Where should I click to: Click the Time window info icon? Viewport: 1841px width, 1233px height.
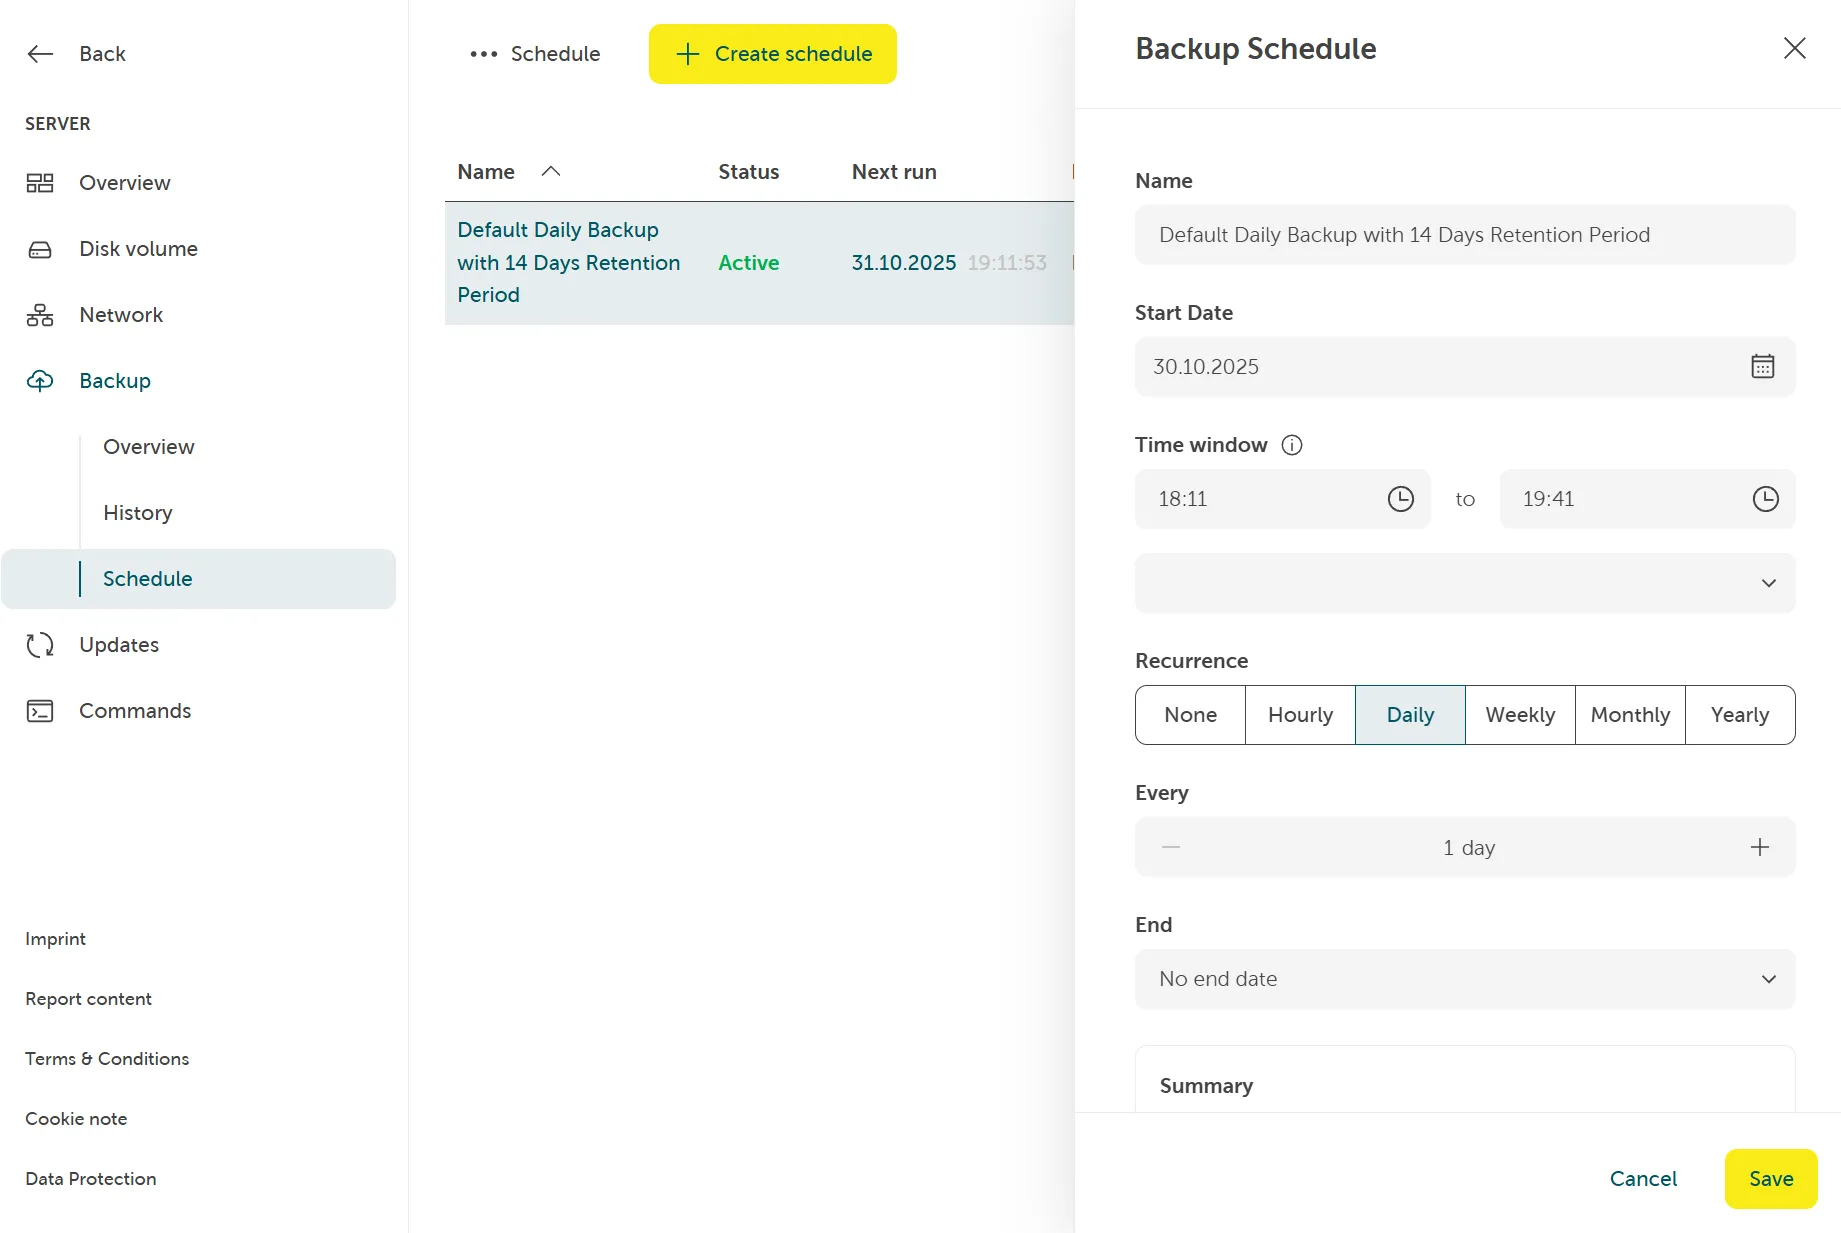(x=1292, y=445)
